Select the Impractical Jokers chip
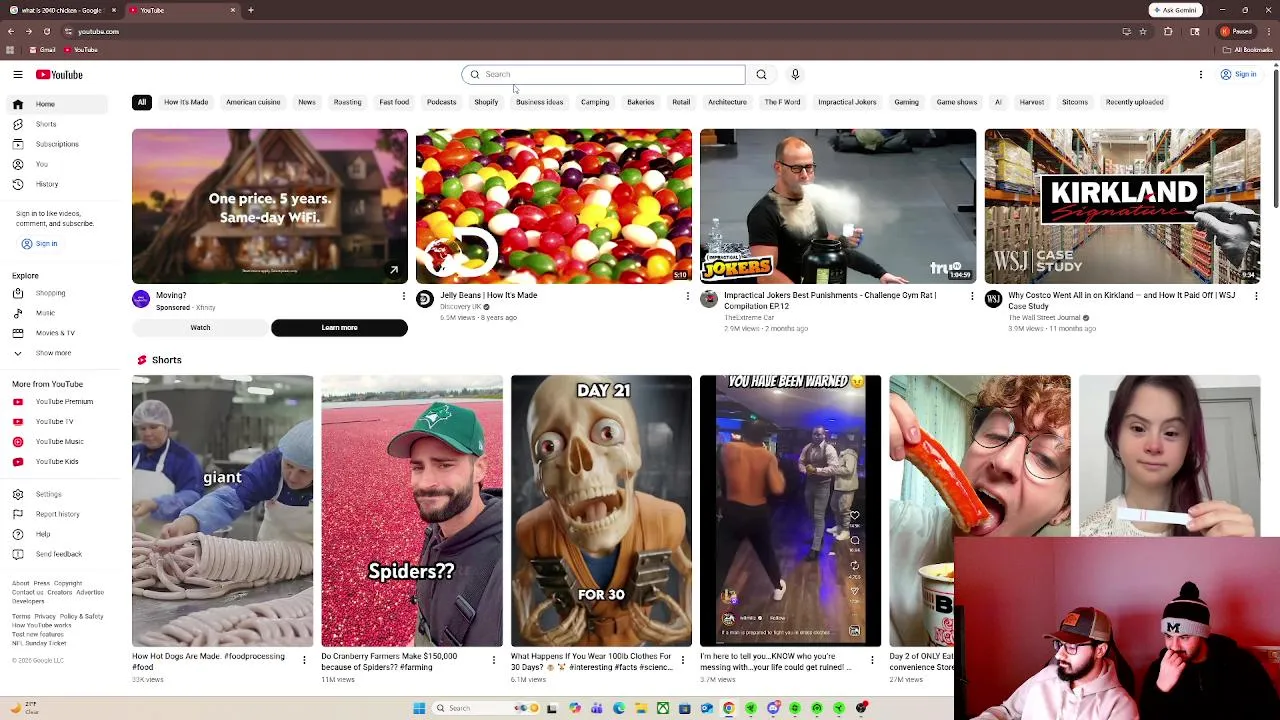 [847, 102]
